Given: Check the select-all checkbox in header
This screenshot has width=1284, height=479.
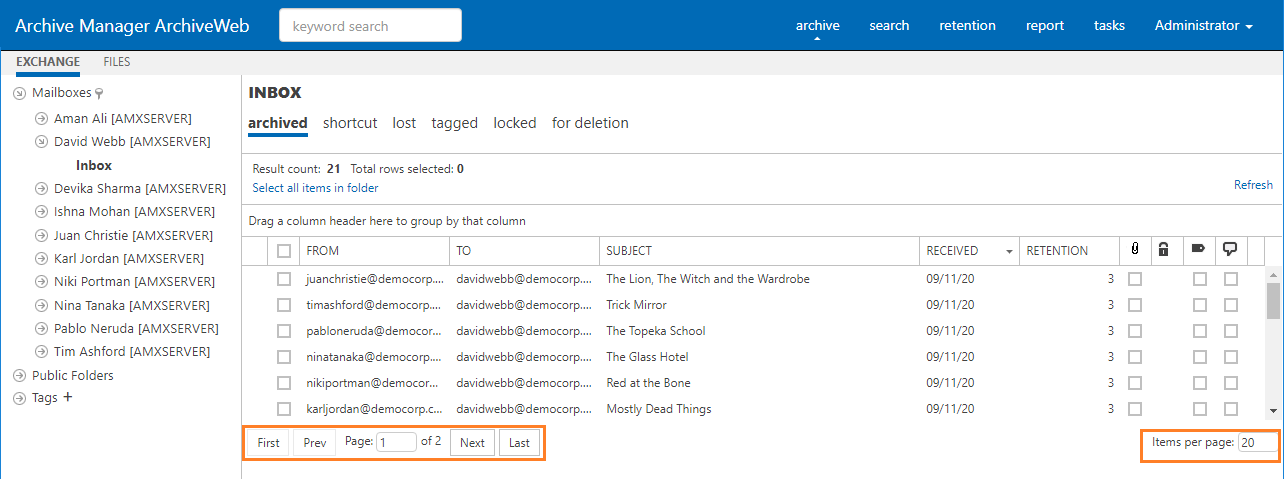Looking at the screenshot, I should pos(284,251).
